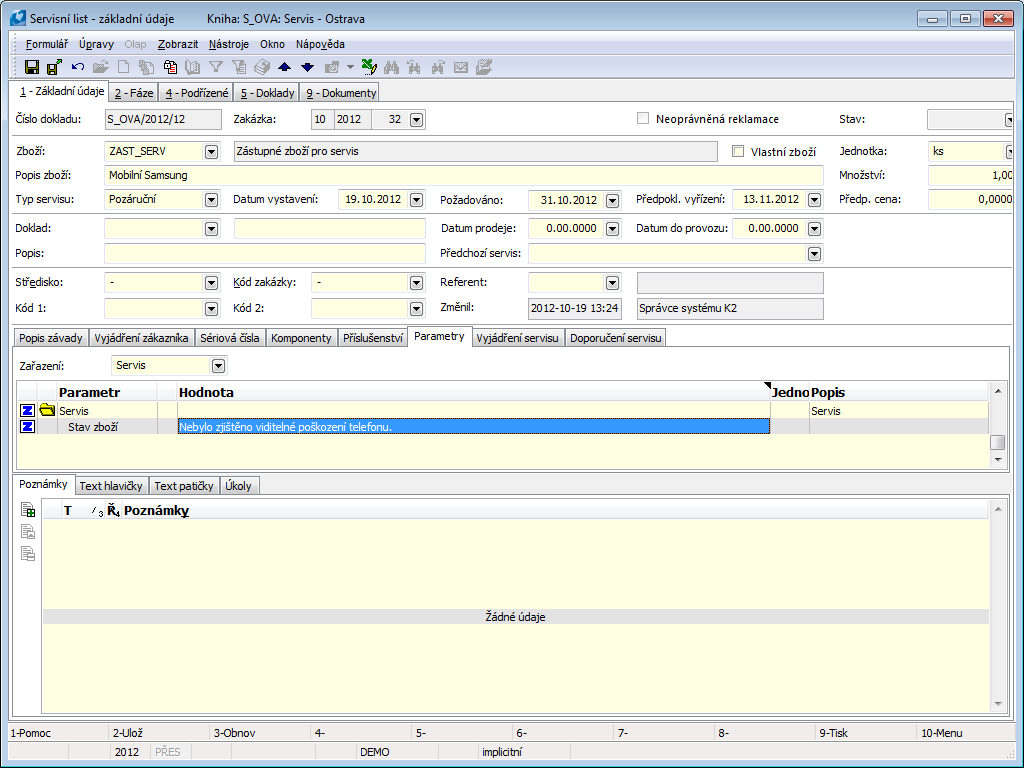Open the Datum vystavení date picker dropdown
Image resolution: width=1024 pixels, height=768 pixels.
[418, 199]
